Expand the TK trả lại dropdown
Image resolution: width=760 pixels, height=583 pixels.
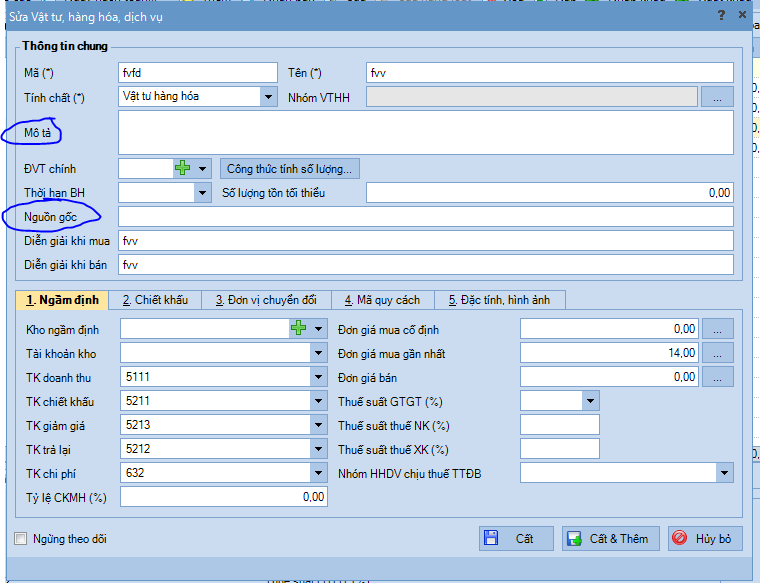(x=318, y=449)
